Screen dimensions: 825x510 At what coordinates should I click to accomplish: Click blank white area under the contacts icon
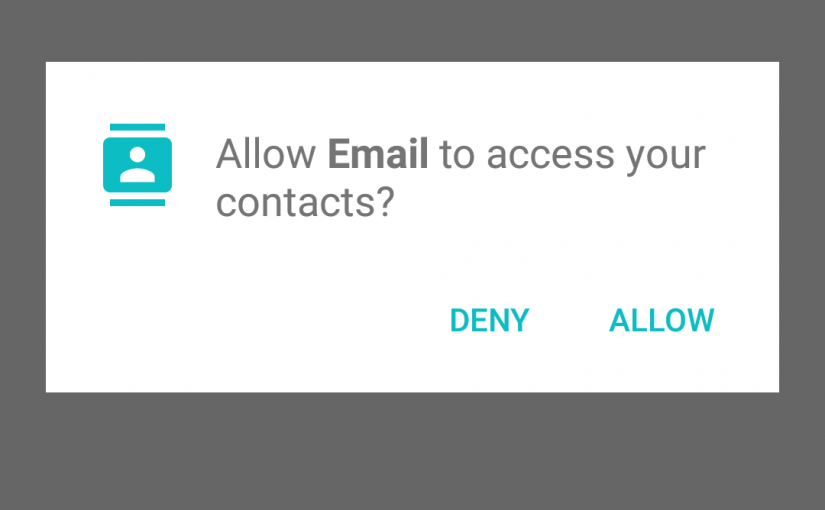click(x=137, y=274)
